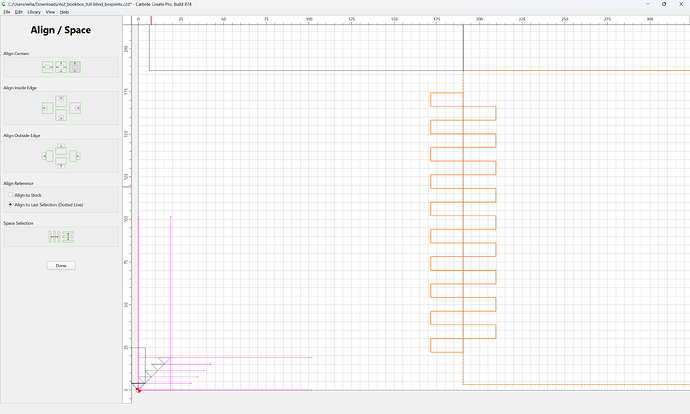Open the File menu
The width and height of the screenshot is (690, 414).
[x=7, y=12]
